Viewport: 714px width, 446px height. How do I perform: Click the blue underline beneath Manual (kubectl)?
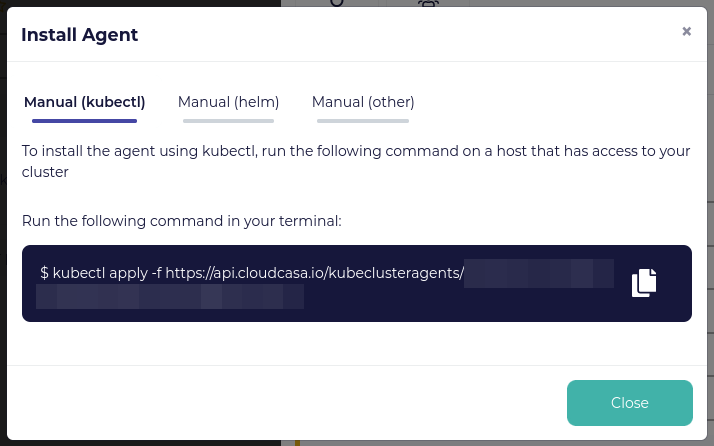[84, 121]
